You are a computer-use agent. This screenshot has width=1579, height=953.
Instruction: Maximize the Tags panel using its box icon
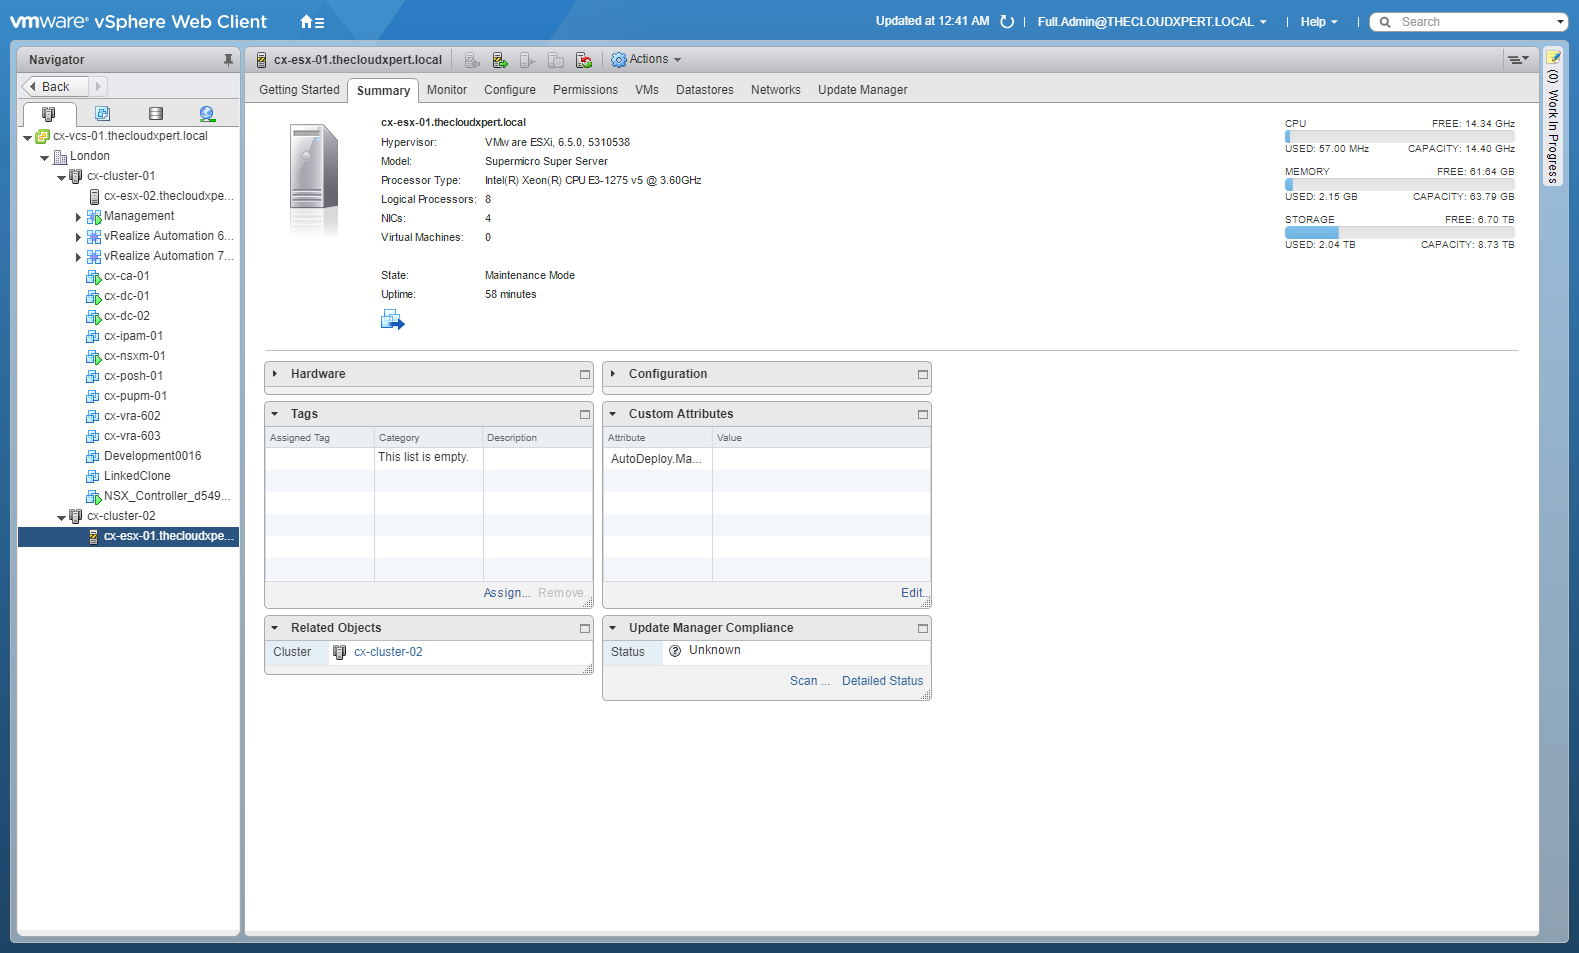585,414
